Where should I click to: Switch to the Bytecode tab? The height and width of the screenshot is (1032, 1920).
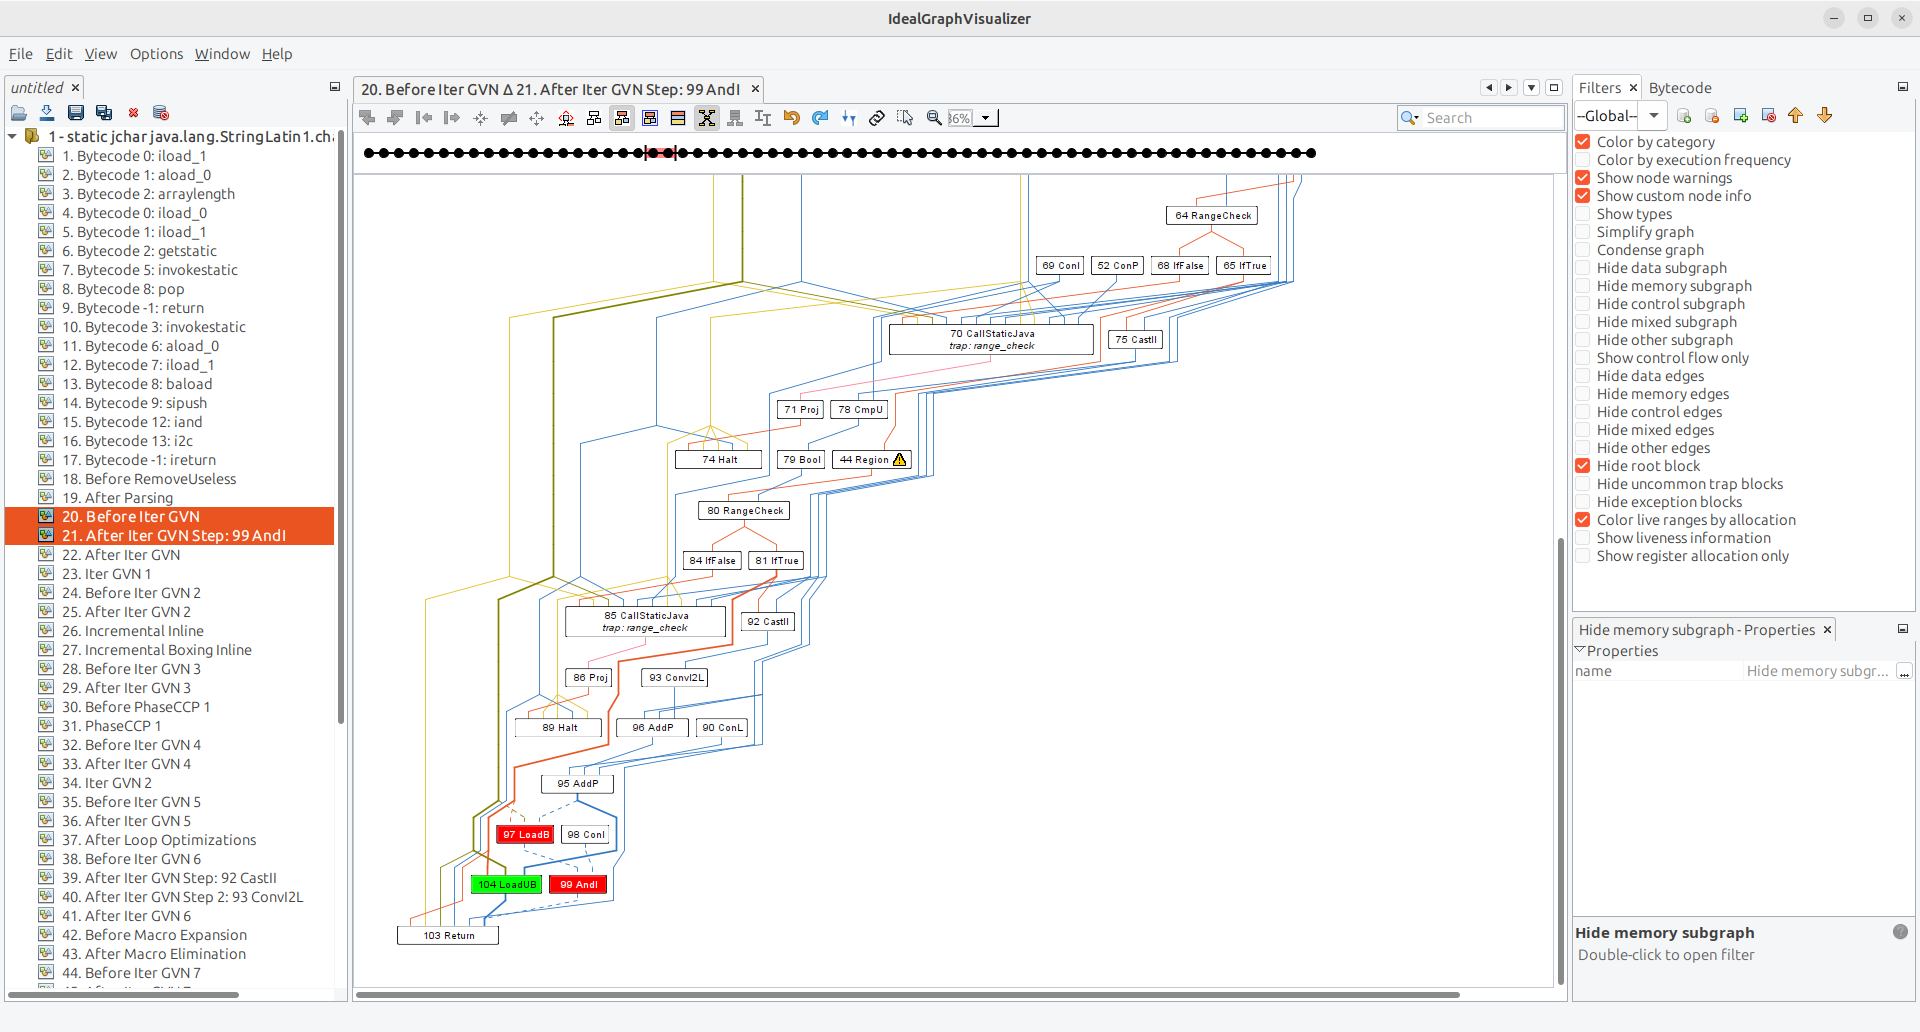click(x=1680, y=88)
